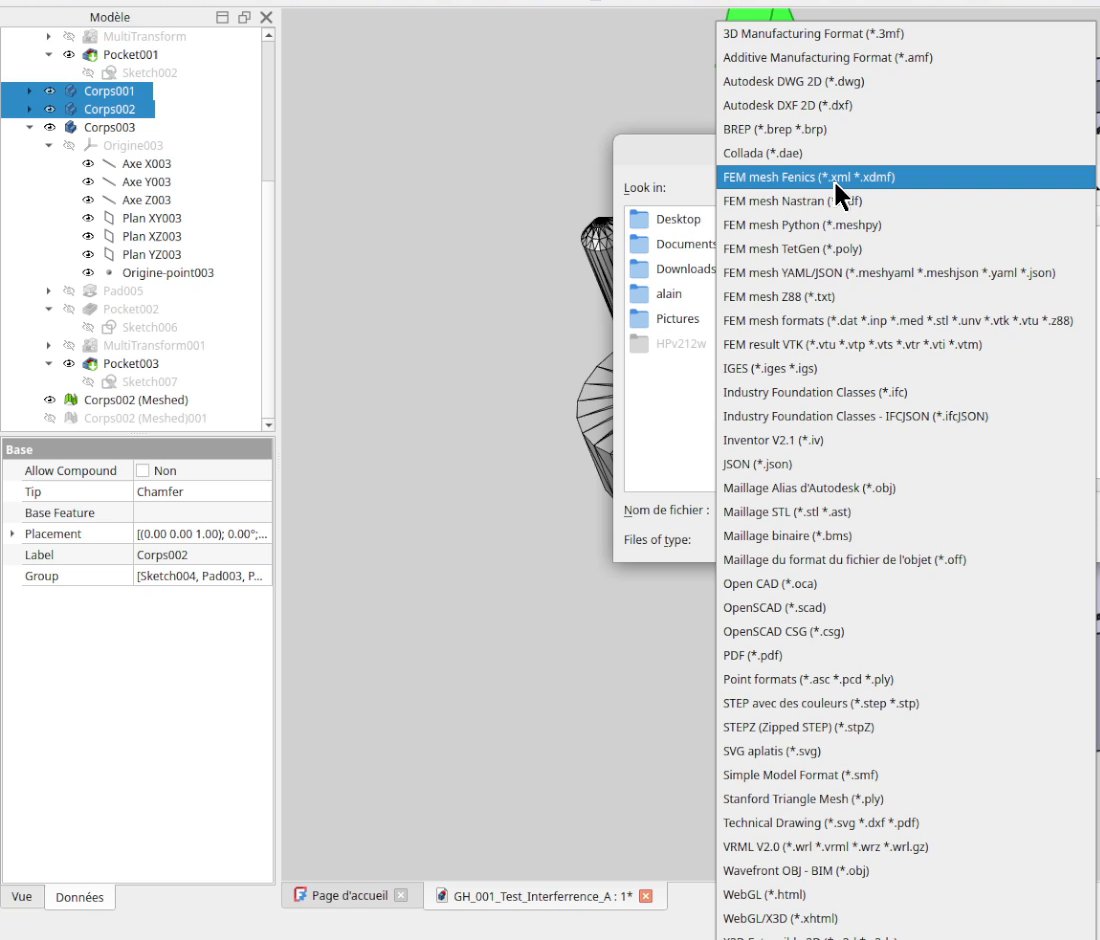Collapse the Pocket003 tree node
1100x940 pixels.
tap(48, 363)
